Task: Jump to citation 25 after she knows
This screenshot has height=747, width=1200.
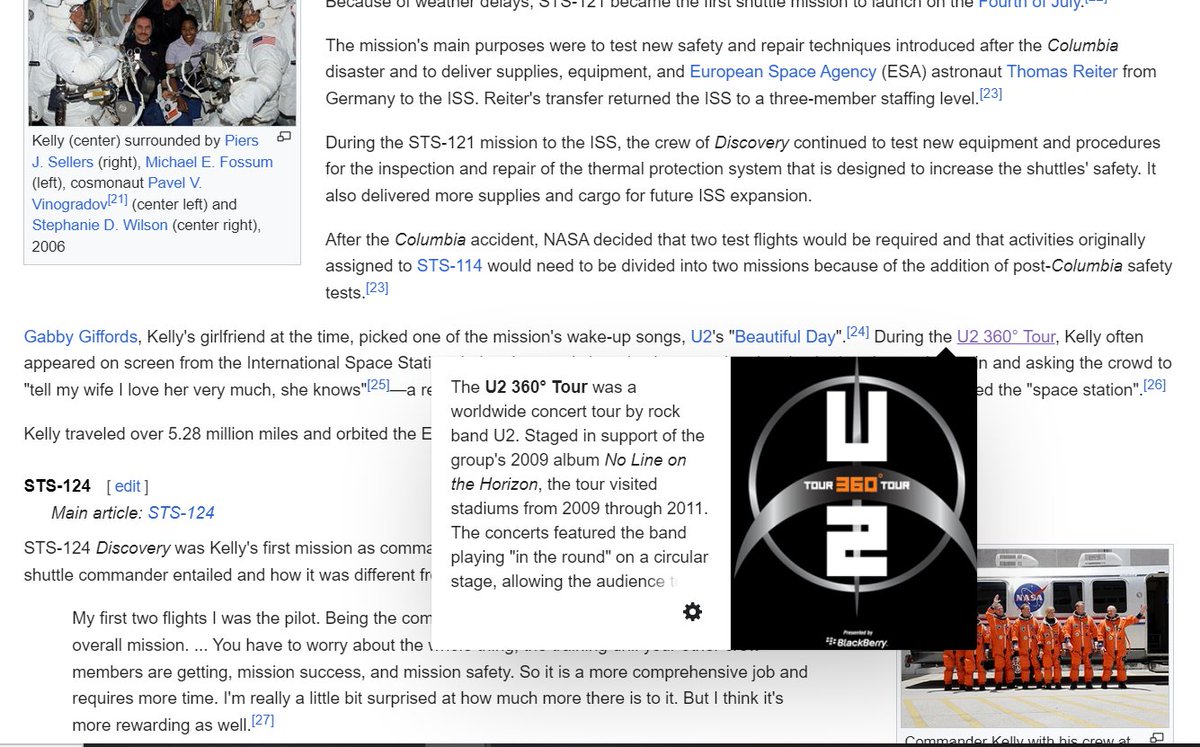Action: click(378, 384)
